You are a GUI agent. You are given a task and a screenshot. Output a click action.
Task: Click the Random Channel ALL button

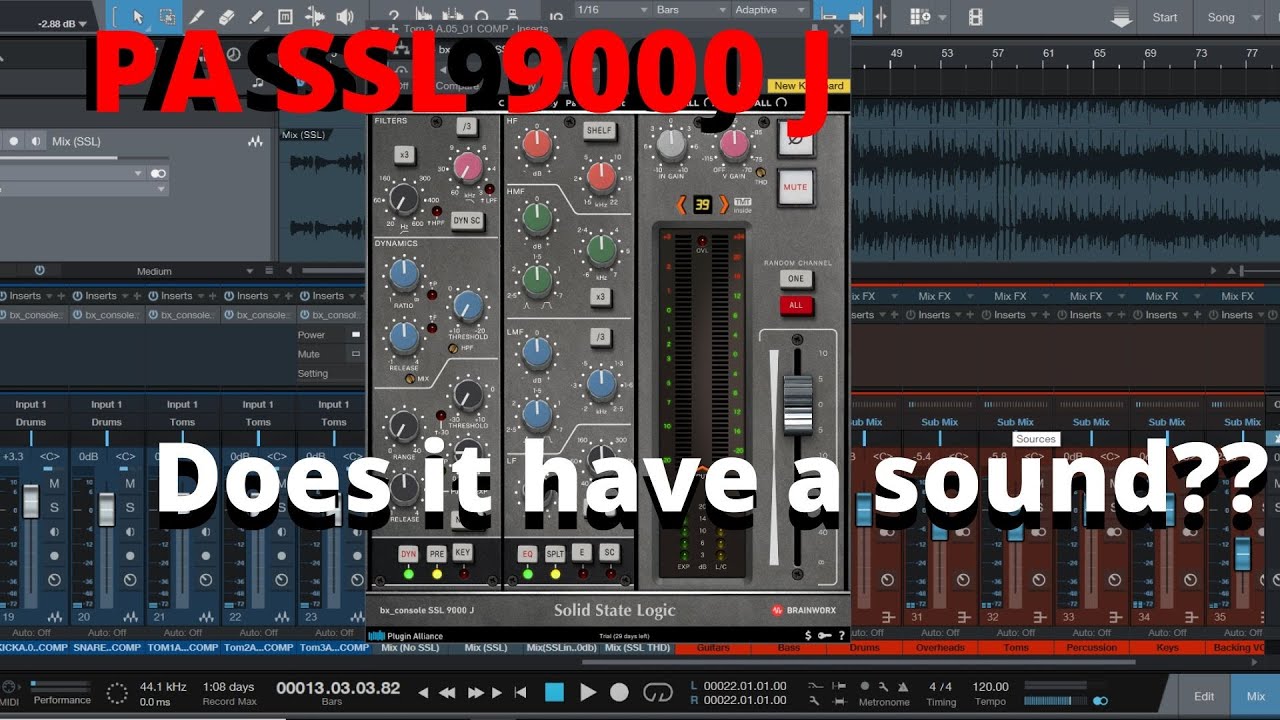tap(796, 306)
